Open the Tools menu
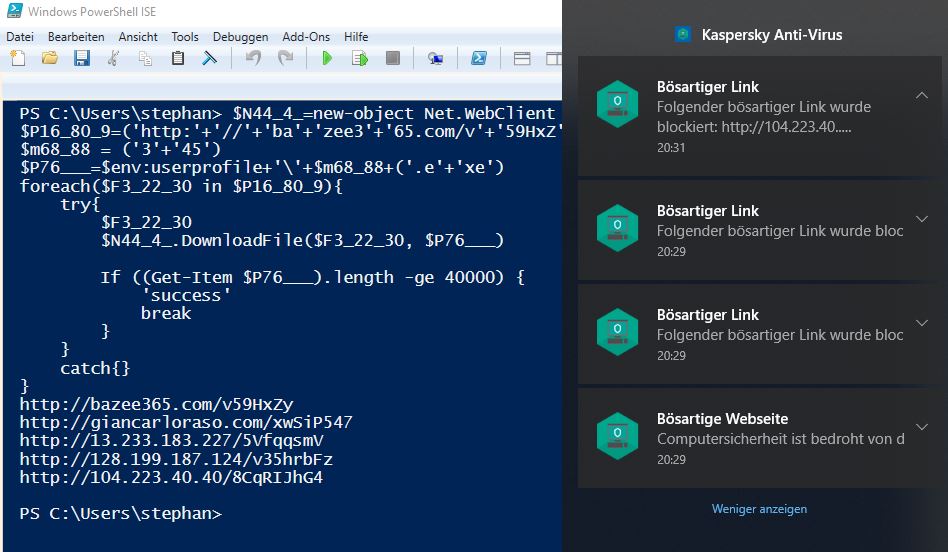948x552 pixels. (185, 37)
